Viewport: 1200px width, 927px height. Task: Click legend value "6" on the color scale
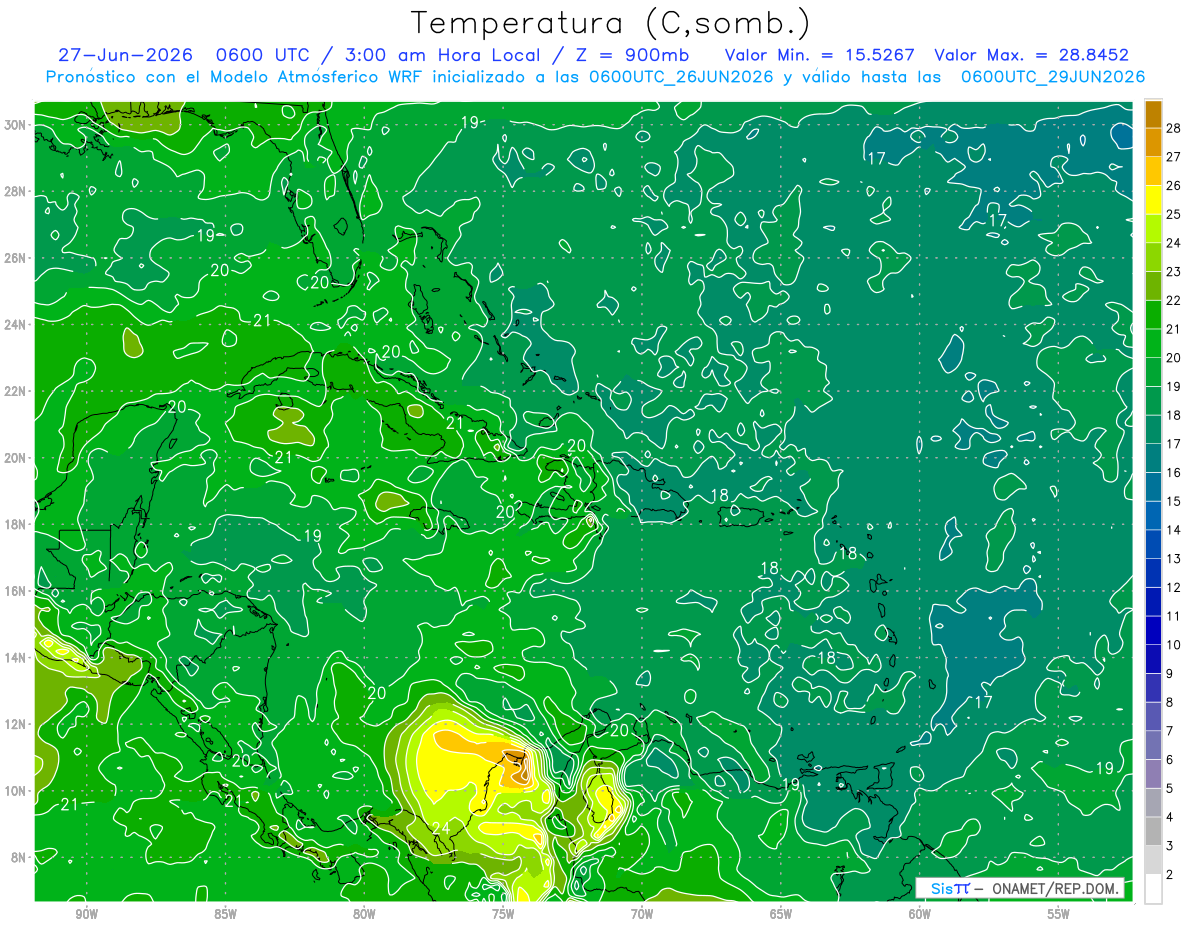1169,760
